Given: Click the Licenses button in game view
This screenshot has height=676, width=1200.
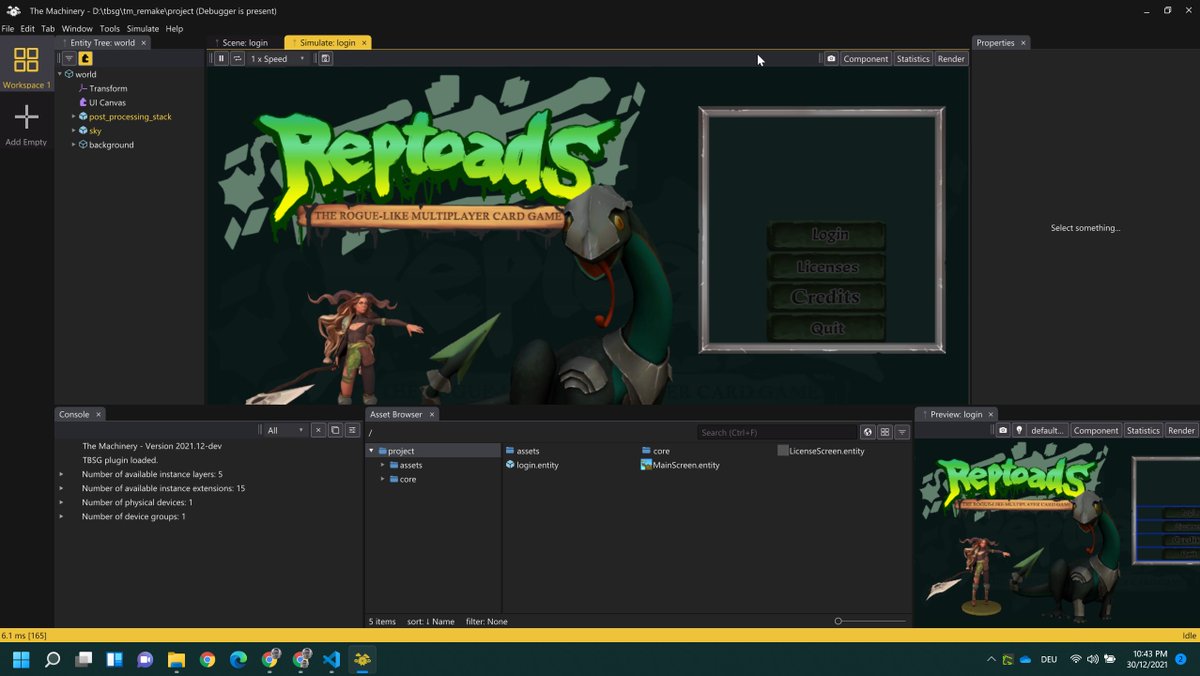Looking at the screenshot, I should (x=827, y=266).
